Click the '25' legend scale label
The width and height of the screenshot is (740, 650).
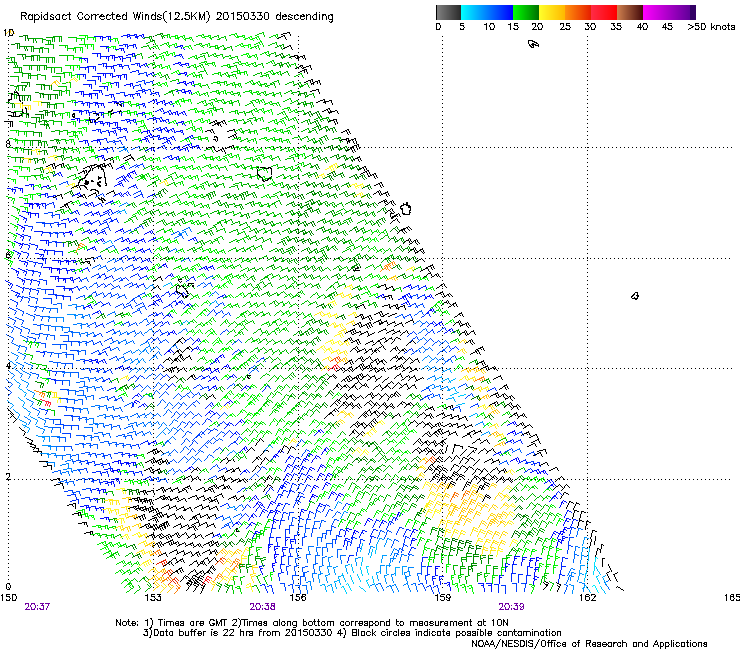coord(564,27)
